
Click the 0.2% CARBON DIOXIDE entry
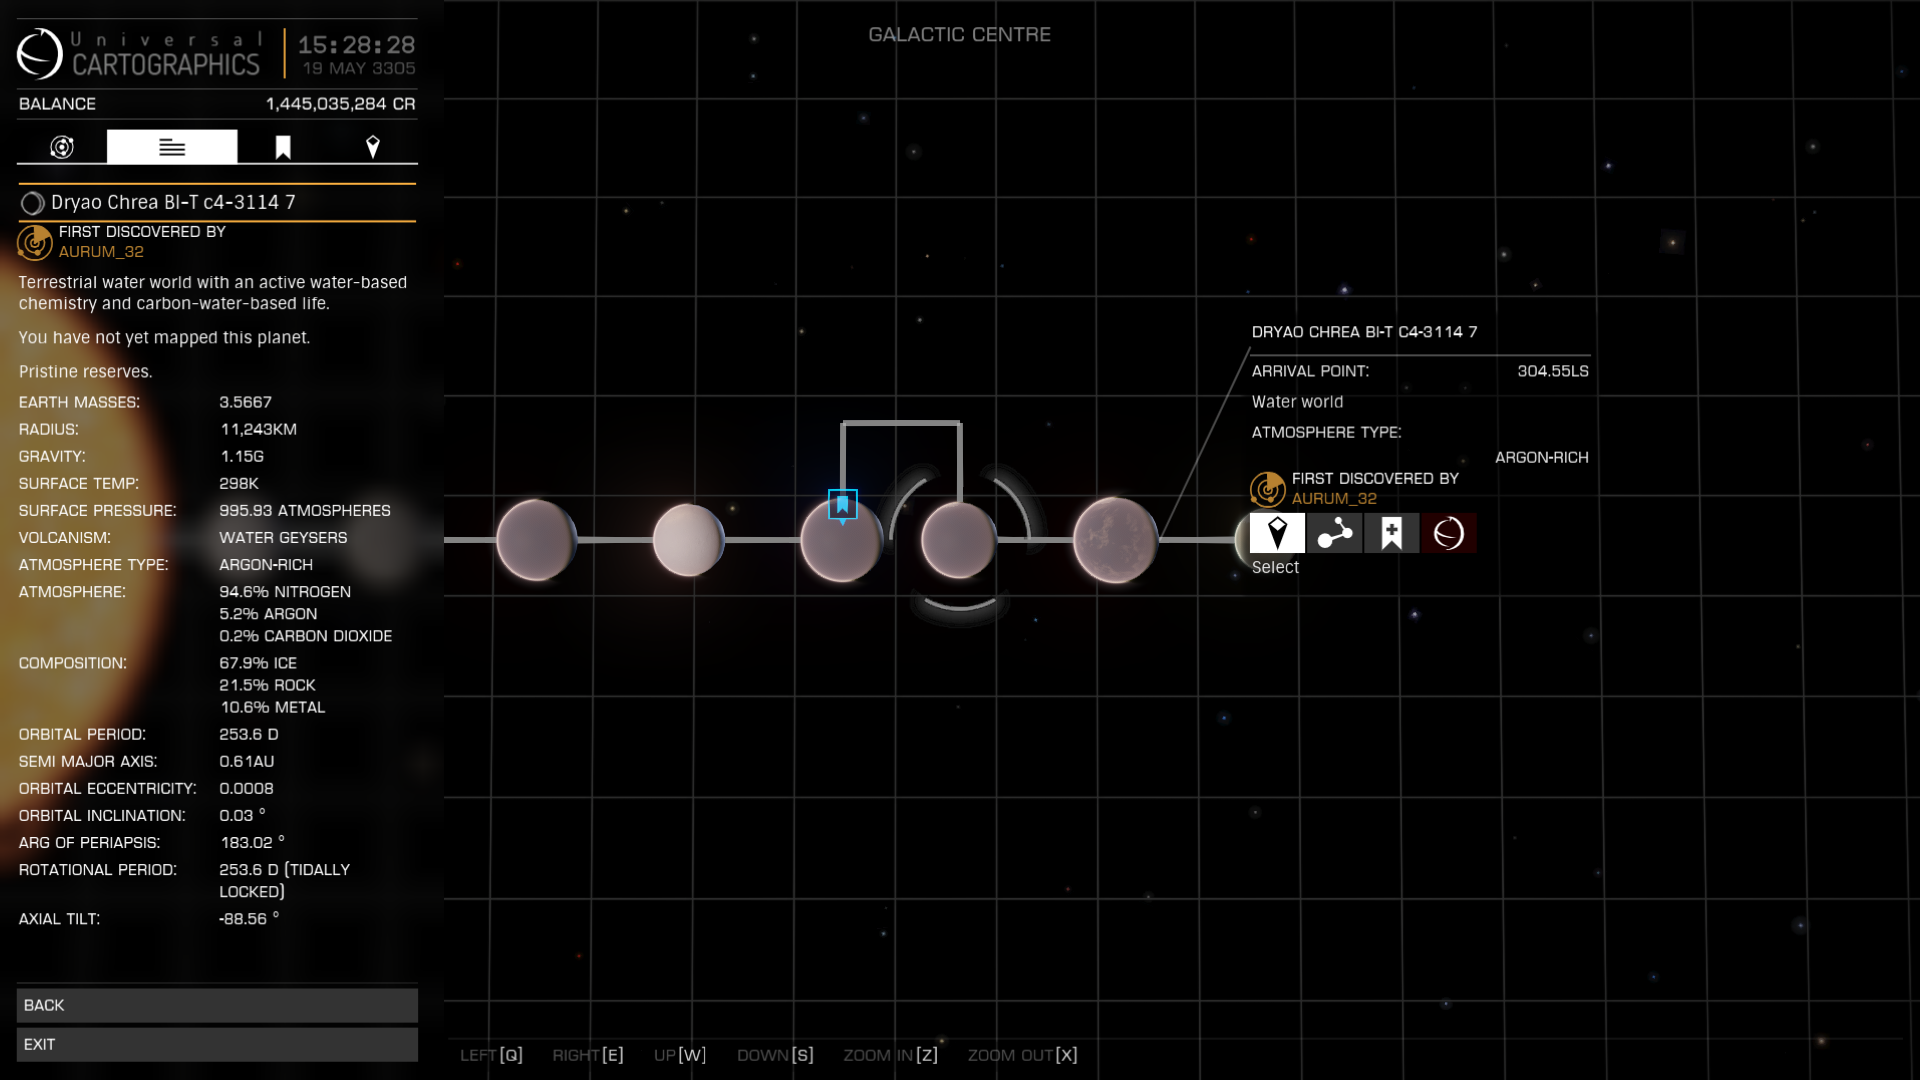(x=306, y=636)
